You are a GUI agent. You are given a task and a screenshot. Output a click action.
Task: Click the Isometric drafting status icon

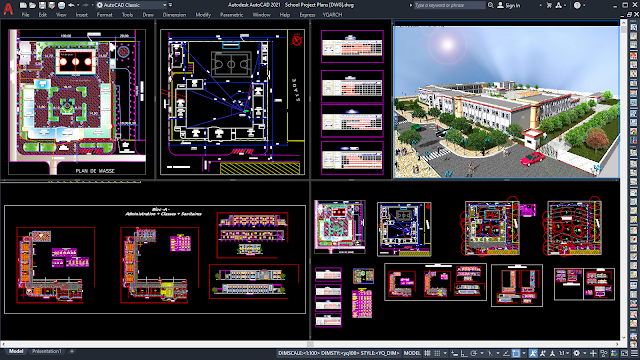pos(489,353)
